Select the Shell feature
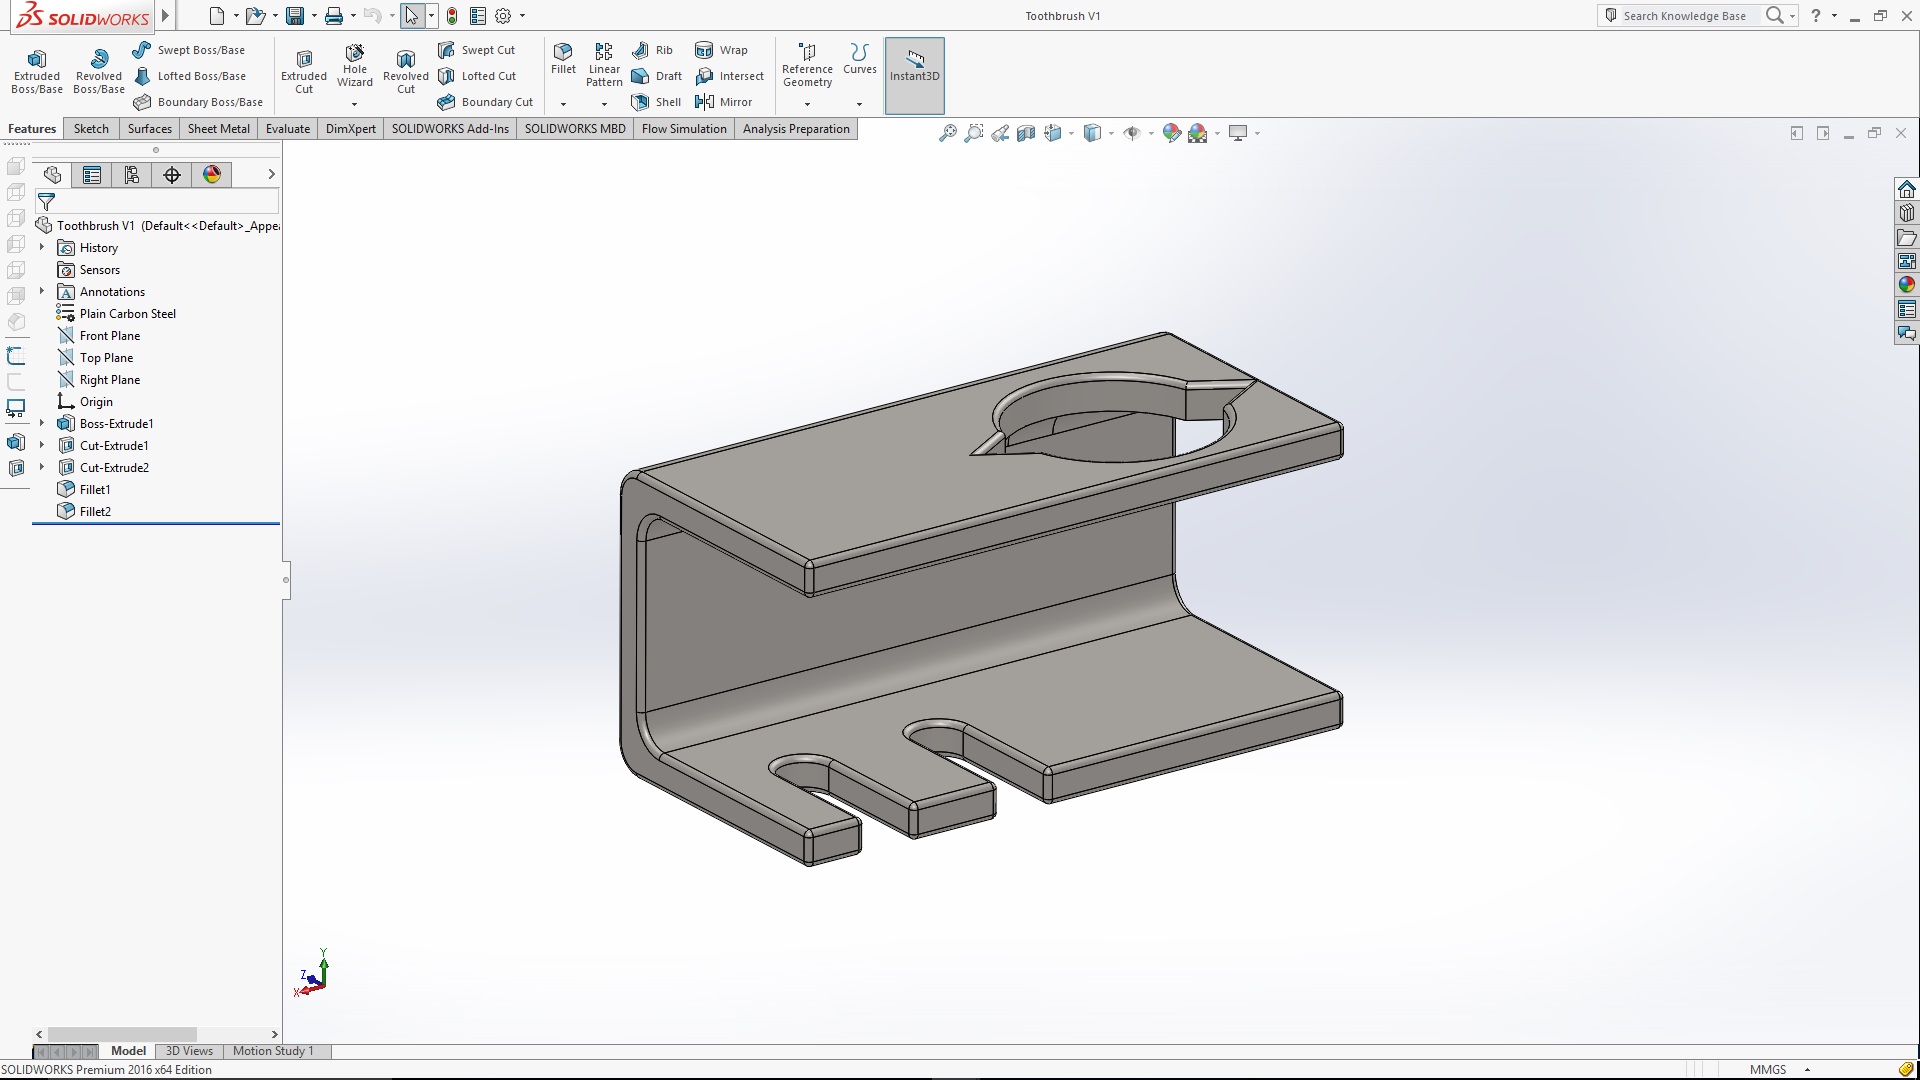This screenshot has height=1080, width=1920. click(x=657, y=102)
